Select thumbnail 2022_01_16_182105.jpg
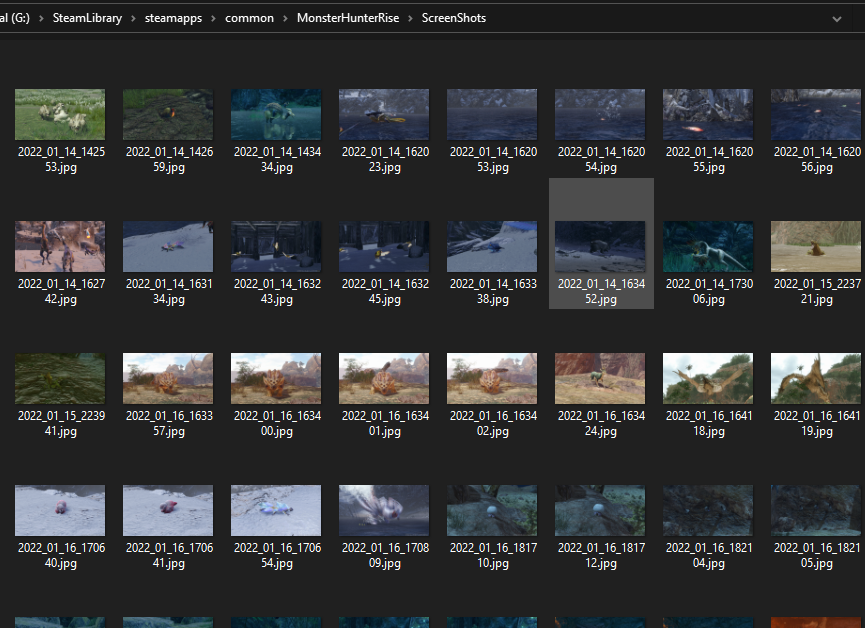 (816, 510)
